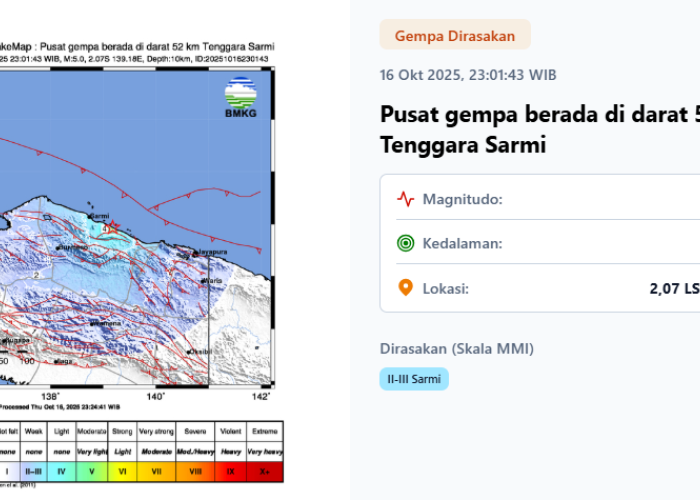Image resolution: width=700 pixels, height=500 pixels.
Task: Click the green Kedalaman target icon
Action: tap(405, 243)
